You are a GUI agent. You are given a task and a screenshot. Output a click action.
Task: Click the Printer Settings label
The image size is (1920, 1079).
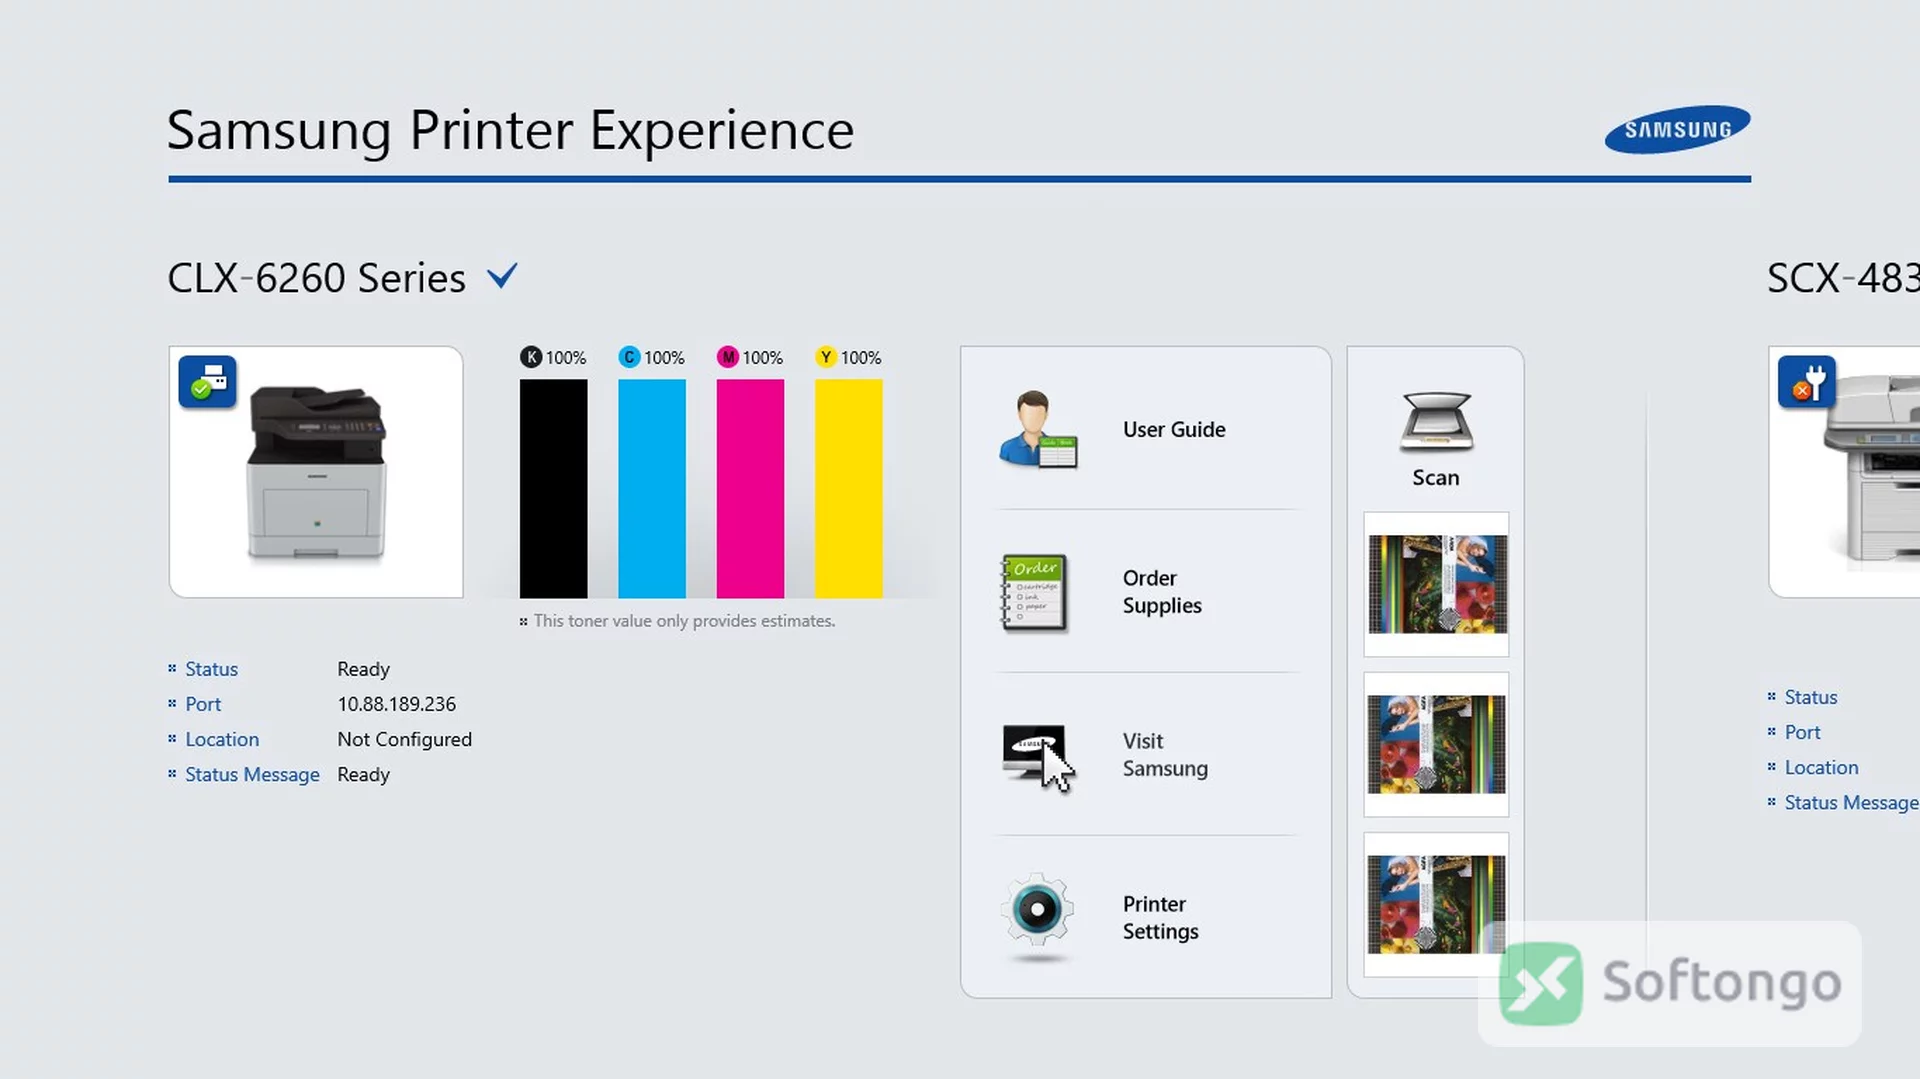pyautogui.click(x=1160, y=918)
